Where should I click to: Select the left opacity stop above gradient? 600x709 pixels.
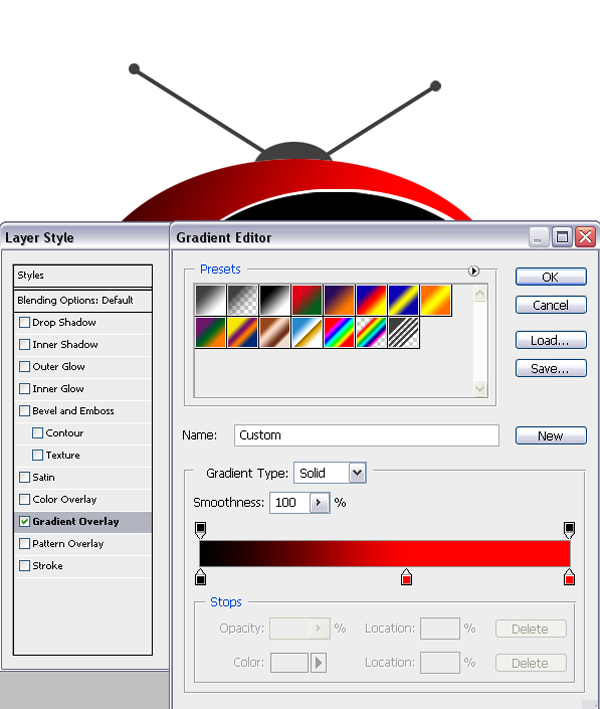pyautogui.click(x=200, y=529)
